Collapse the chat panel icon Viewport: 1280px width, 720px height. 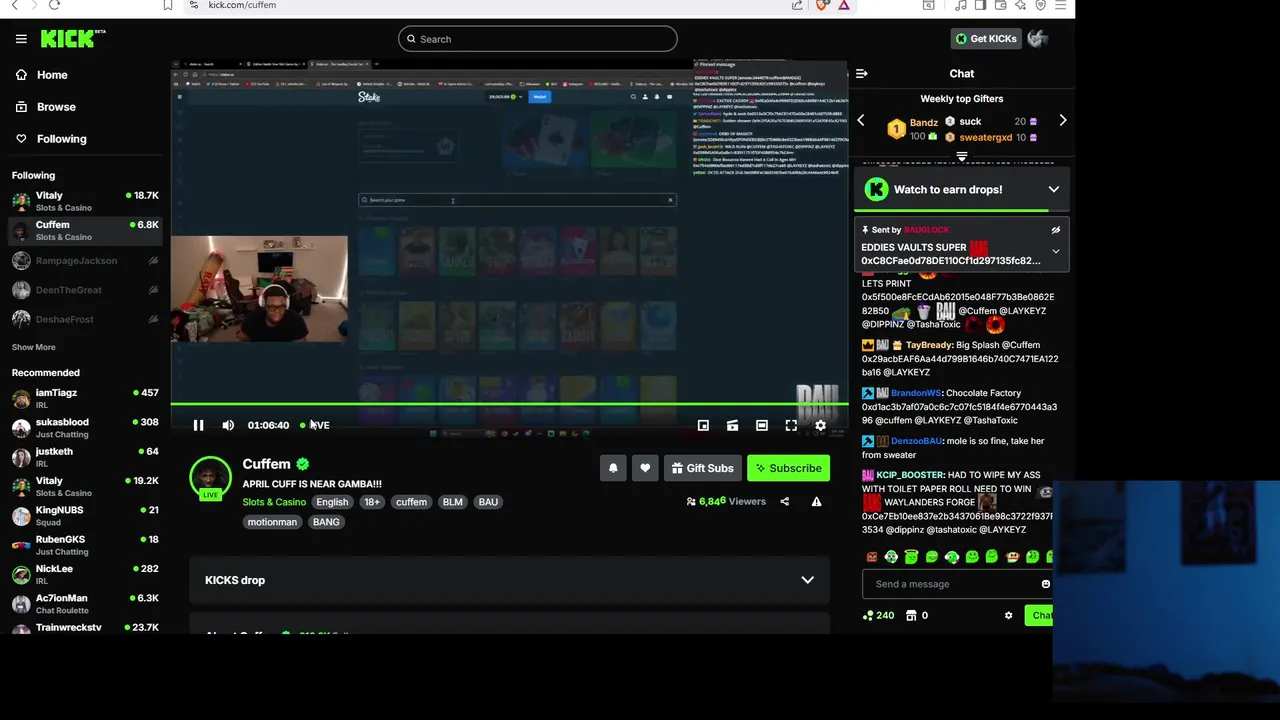[861, 73]
